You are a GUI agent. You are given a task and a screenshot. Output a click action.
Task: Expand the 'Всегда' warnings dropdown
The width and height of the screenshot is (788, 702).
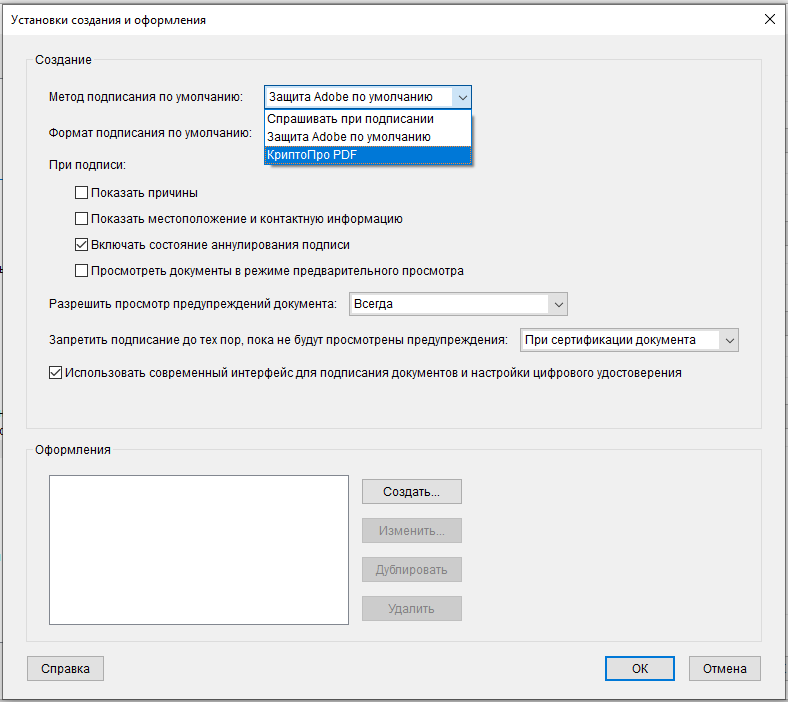(x=458, y=304)
